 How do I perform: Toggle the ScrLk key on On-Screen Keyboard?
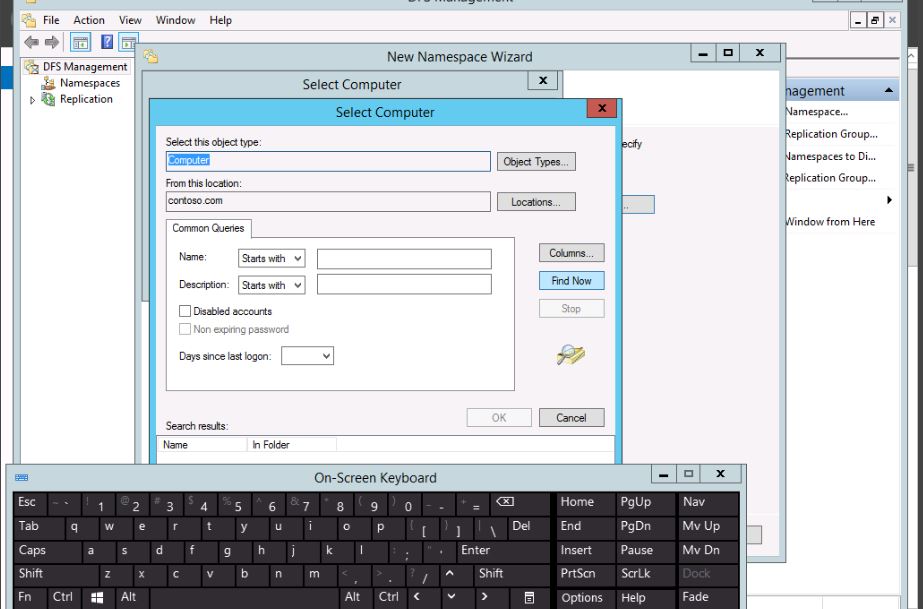(x=645, y=574)
